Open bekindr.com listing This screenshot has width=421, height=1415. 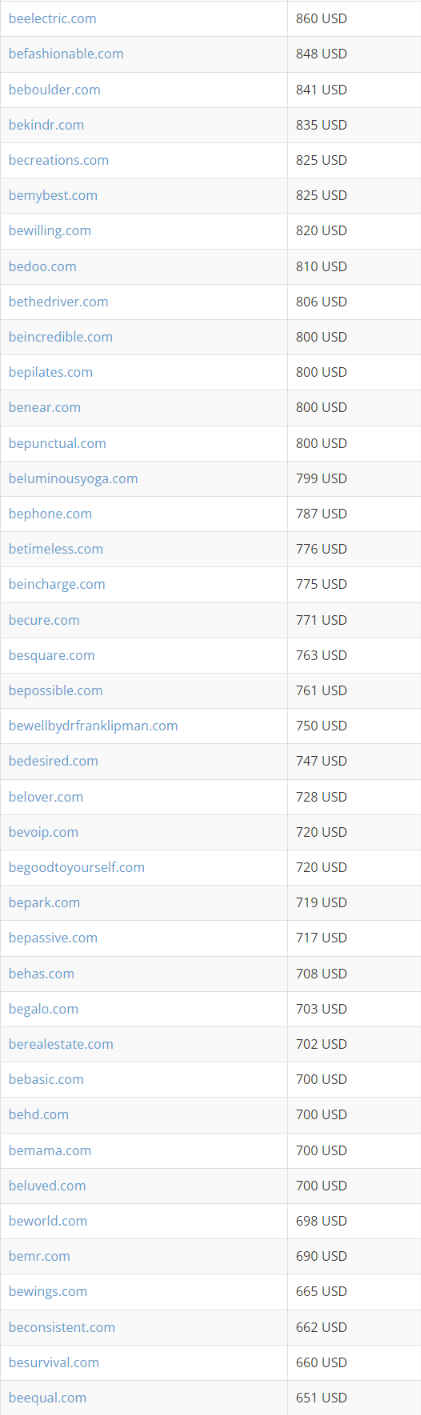(x=46, y=125)
